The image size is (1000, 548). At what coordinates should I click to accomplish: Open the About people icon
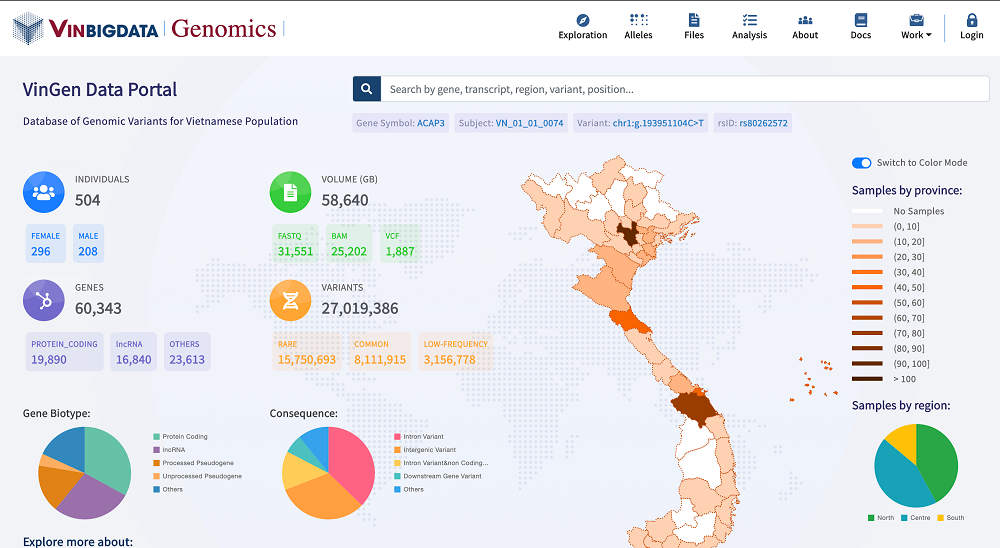click(x=805, y=20)
